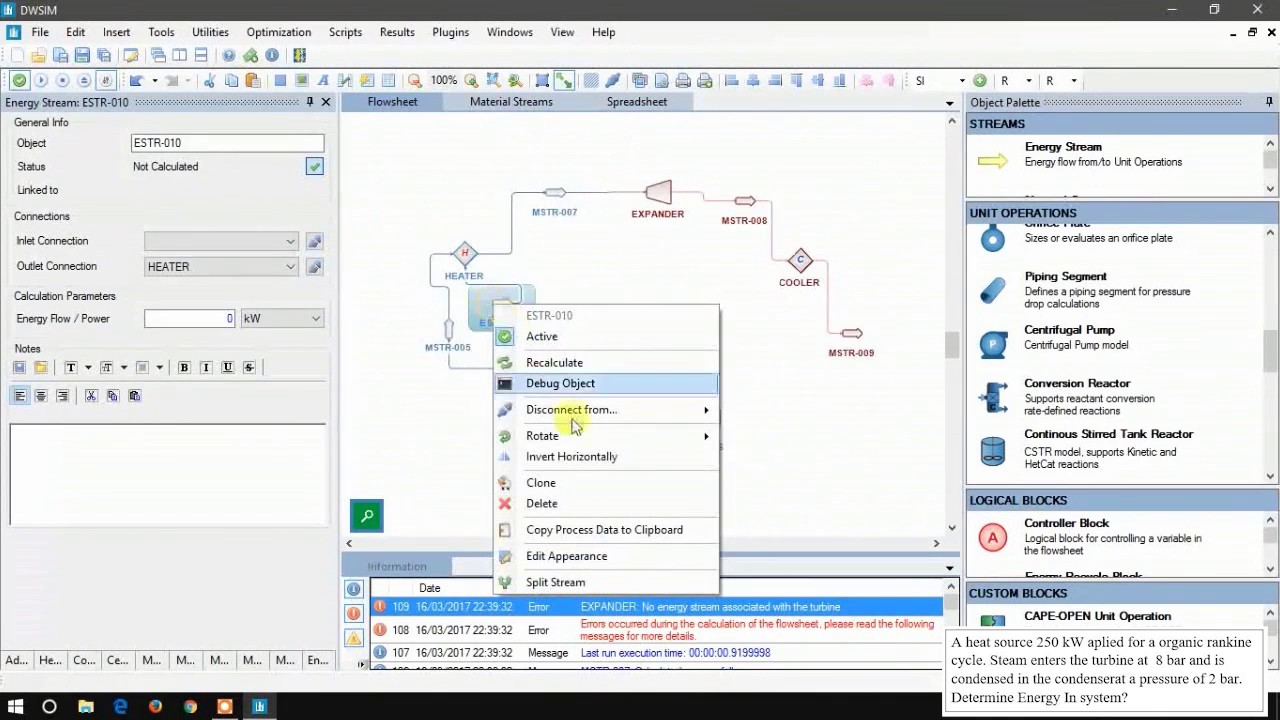Click the Windows Start button
Image resolution: width=1280 pixels, height=720 pixels.
click(15, 707)
